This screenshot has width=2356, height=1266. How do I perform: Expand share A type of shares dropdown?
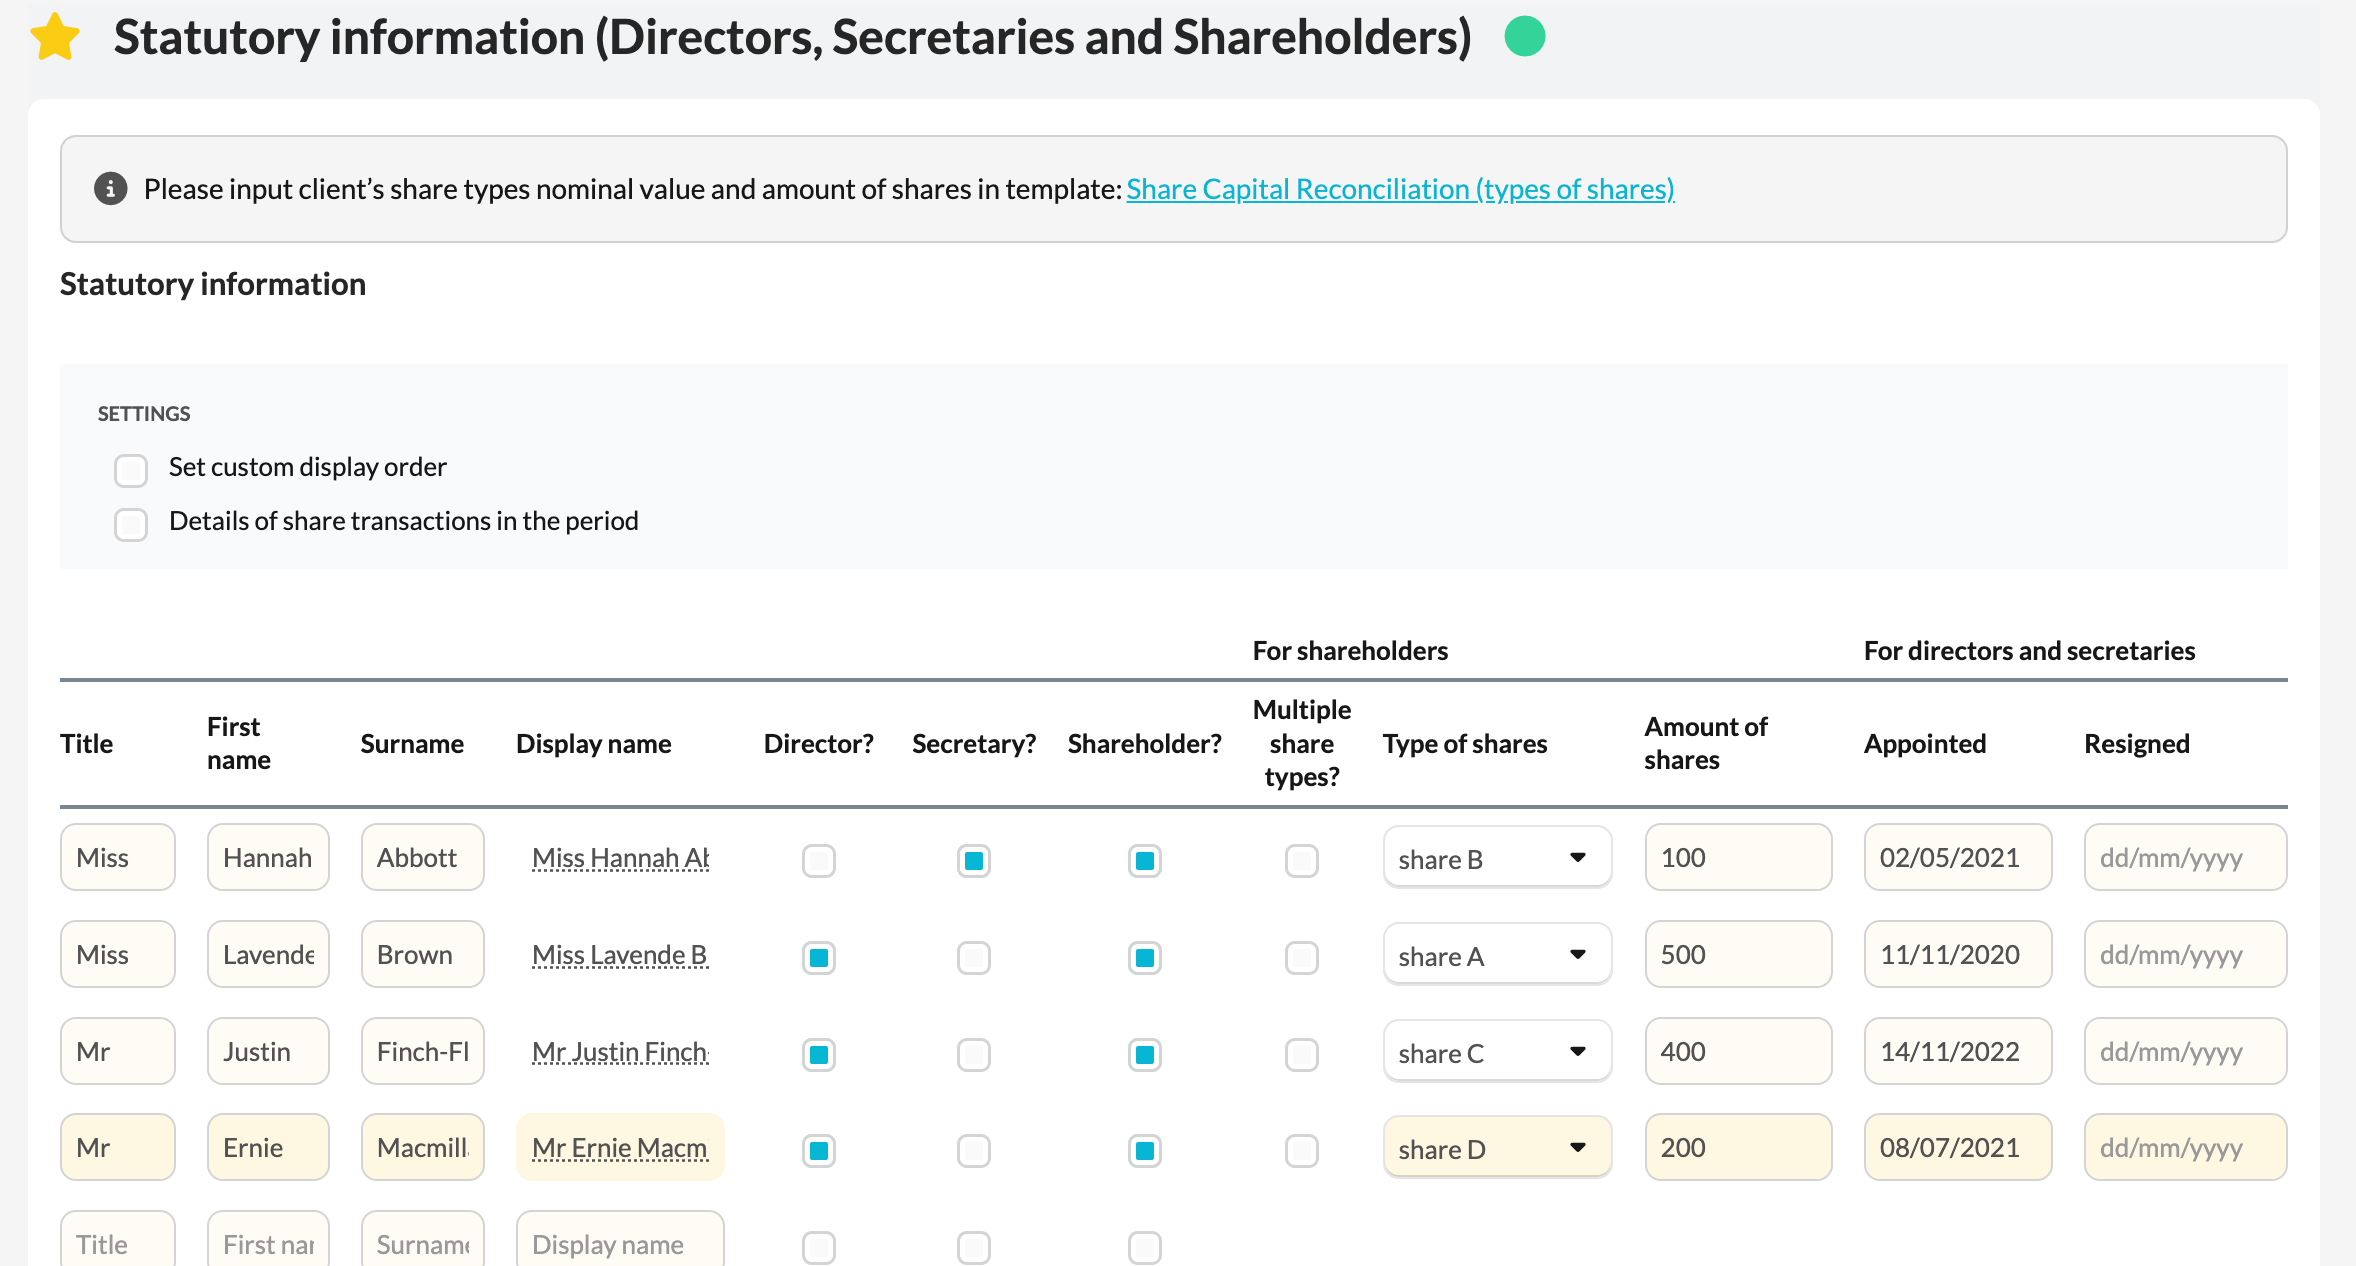(x=1497, y=955)
